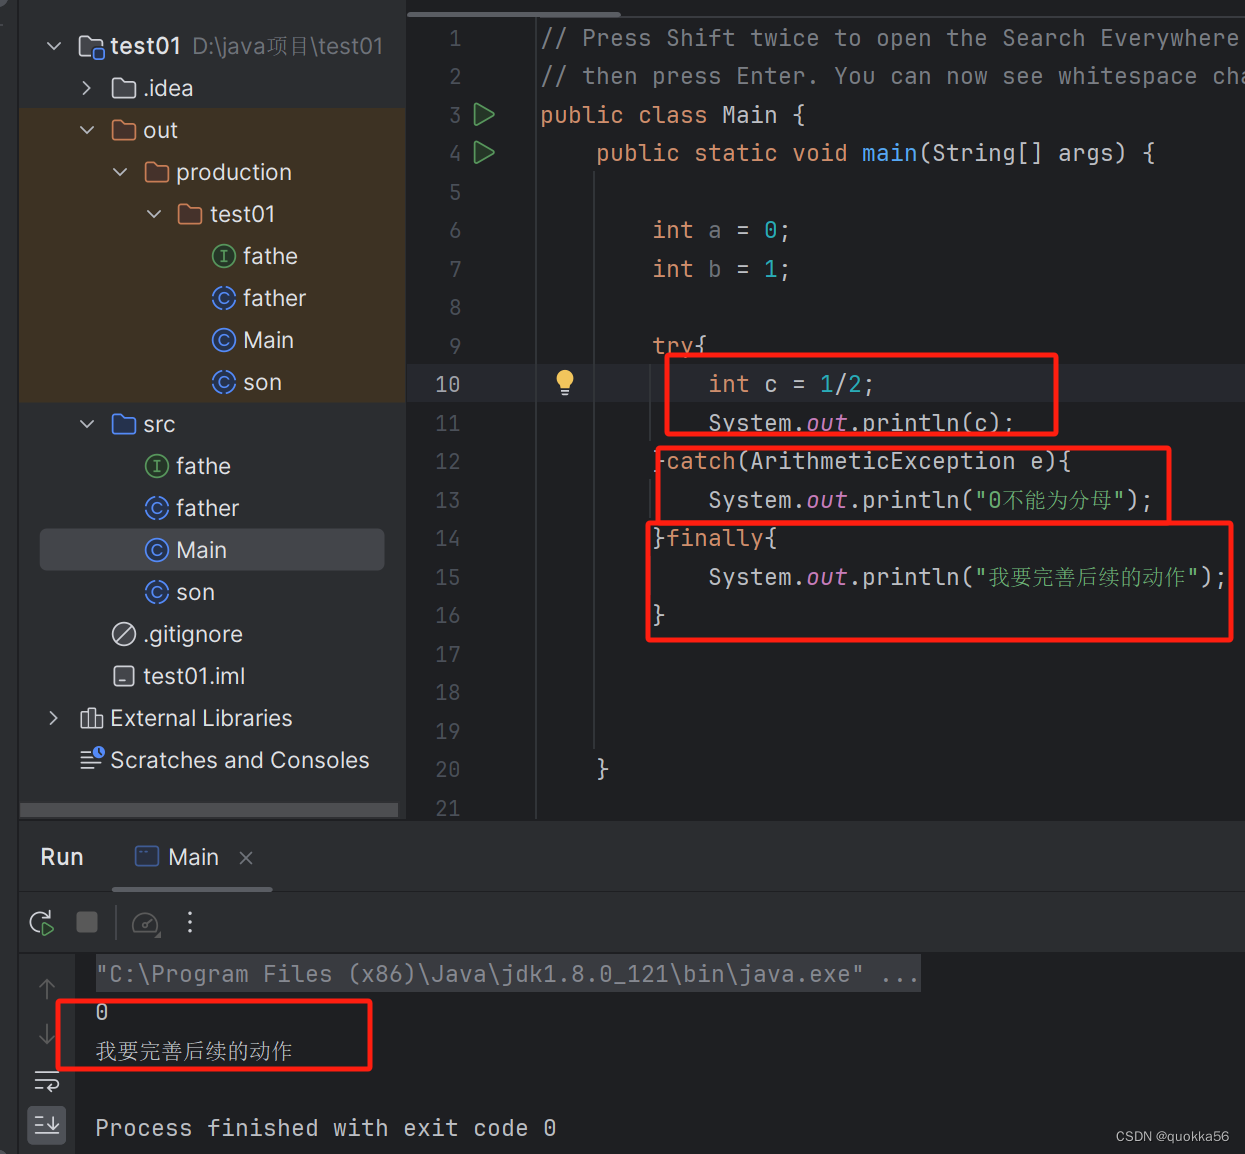Close the Main run tab
This screenshot has width=1245, height=1154.
coord(246,858)
